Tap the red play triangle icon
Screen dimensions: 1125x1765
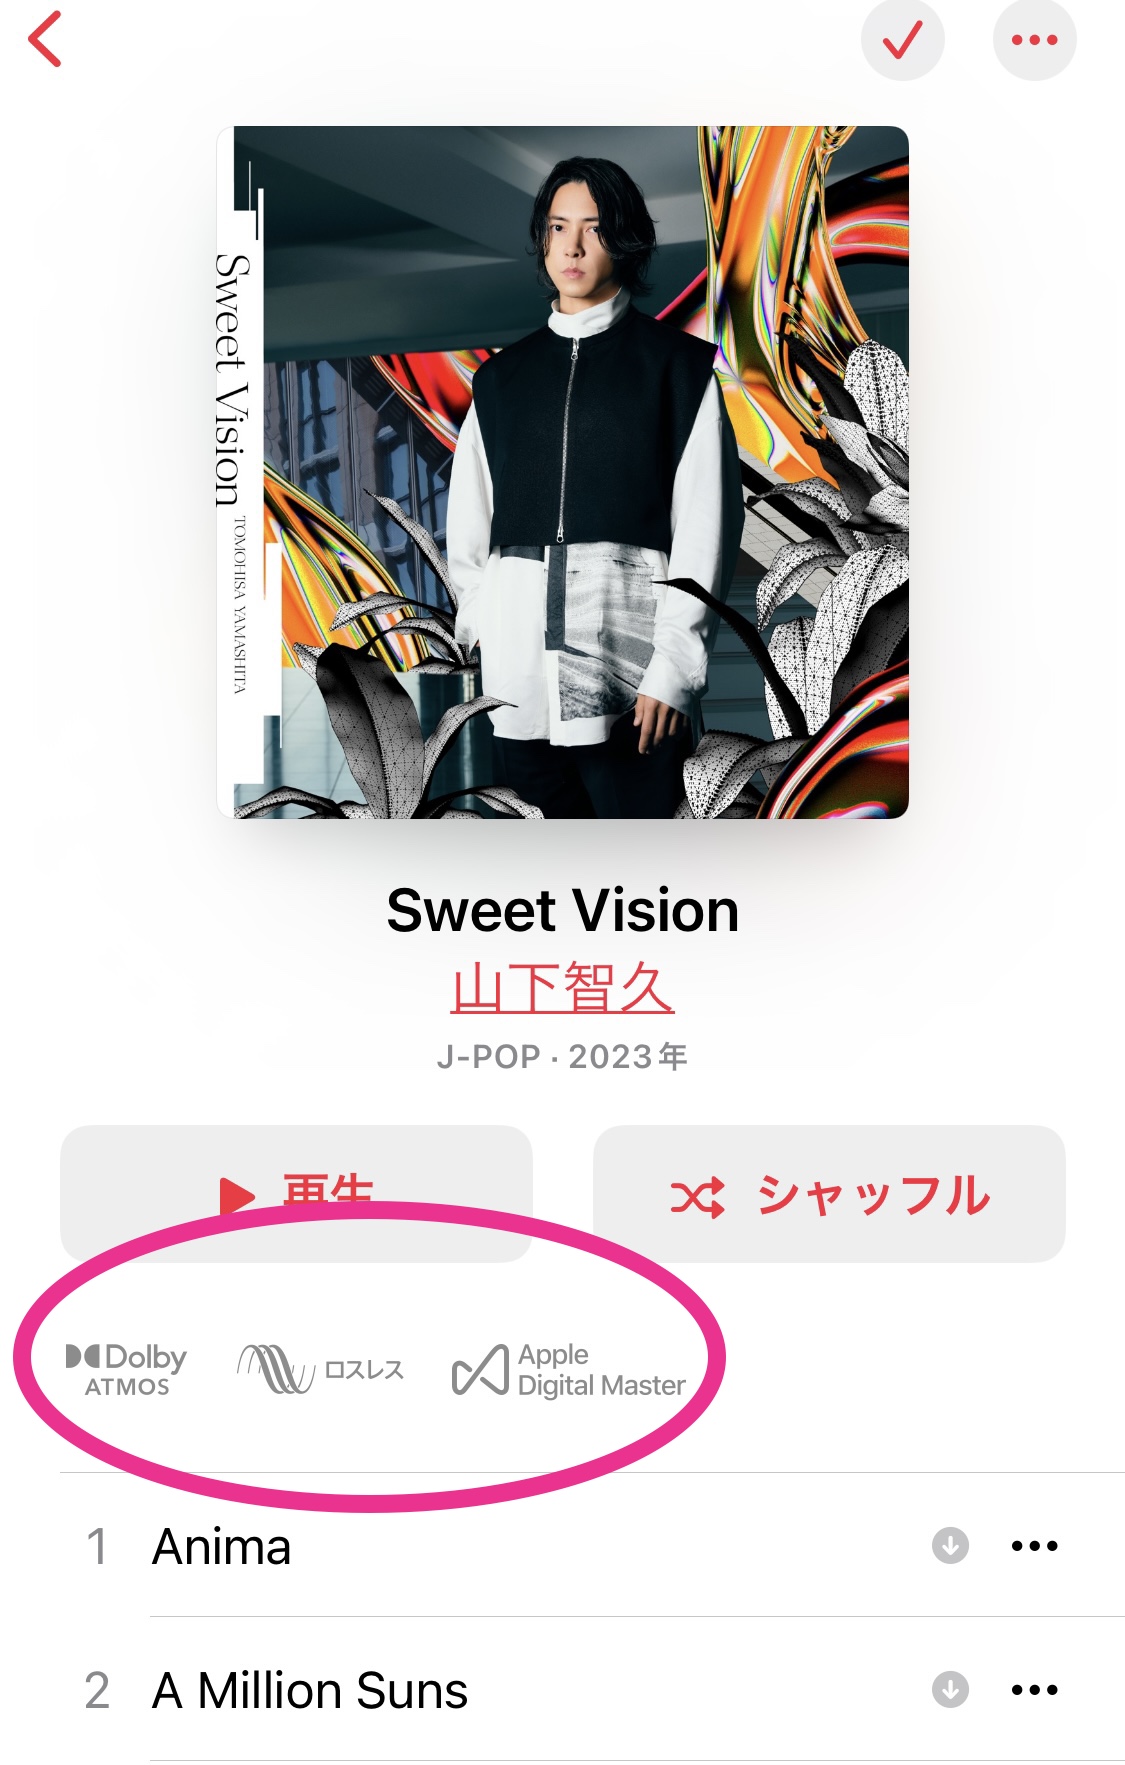click(x=237, y=1196)
